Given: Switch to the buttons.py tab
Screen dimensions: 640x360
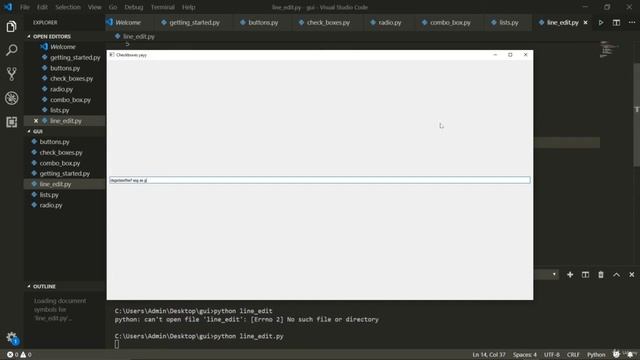Looking at the screenshot, I should [x=263, y=22].
